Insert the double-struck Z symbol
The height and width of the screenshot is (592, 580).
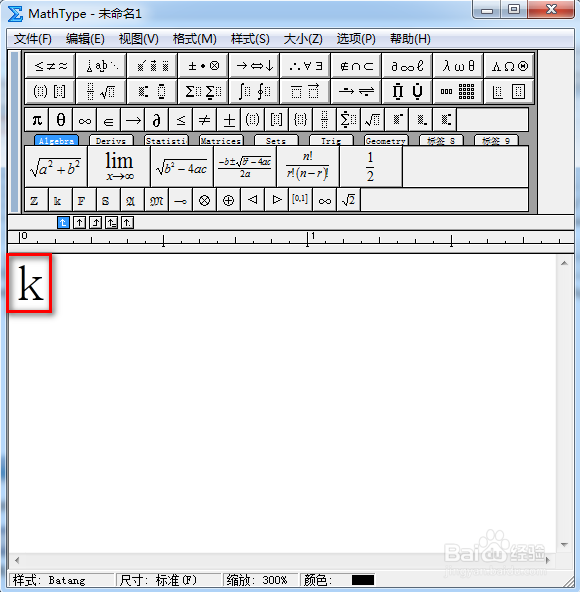tap(37, 200)
